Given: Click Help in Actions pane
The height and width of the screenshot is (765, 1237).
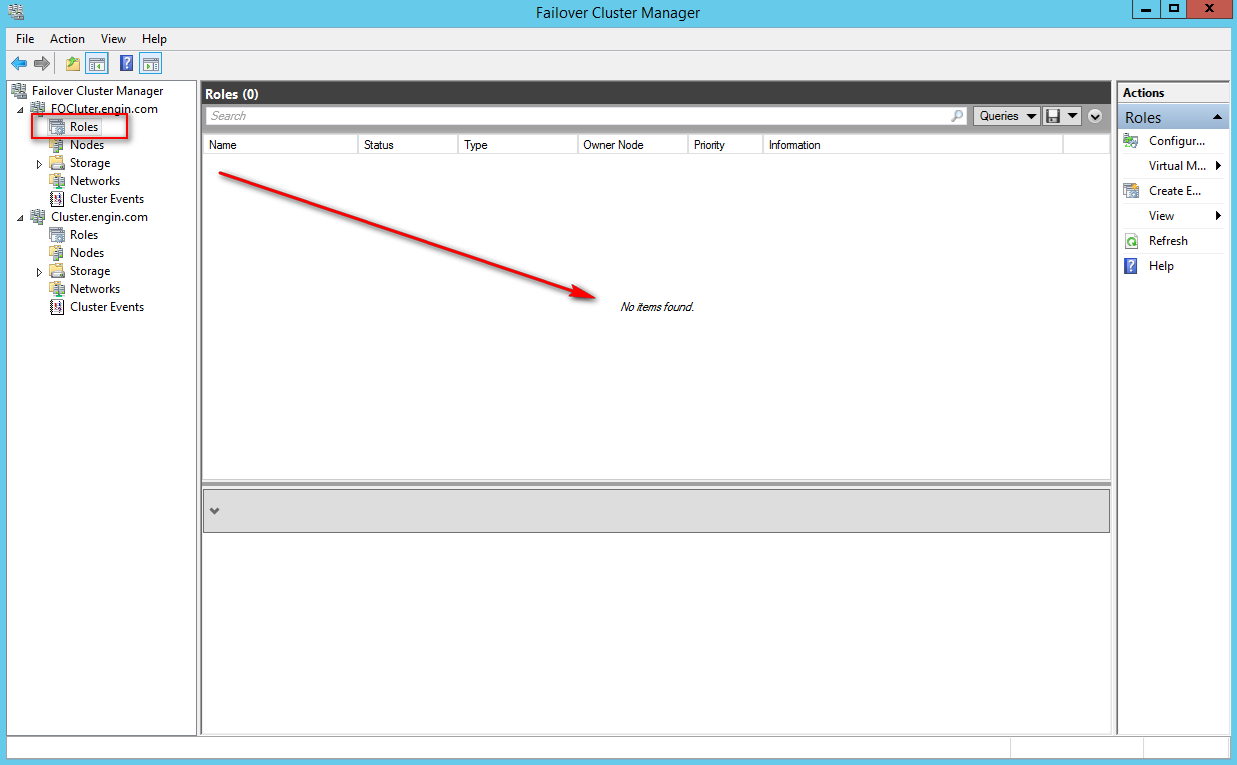Looking at the screenshot, I should (1161, 266).
